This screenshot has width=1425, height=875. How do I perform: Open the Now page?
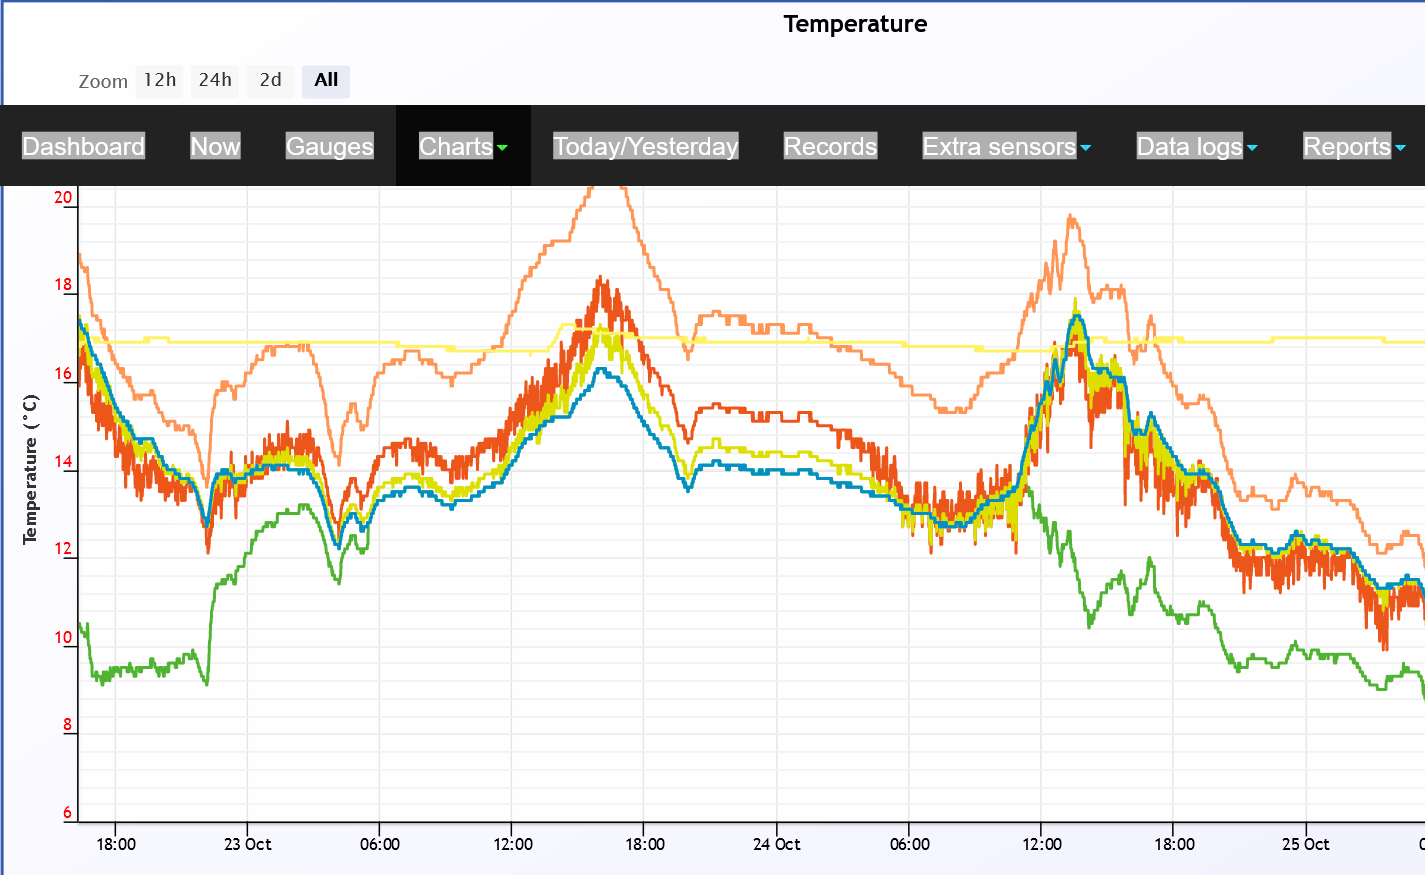point(215,146)
